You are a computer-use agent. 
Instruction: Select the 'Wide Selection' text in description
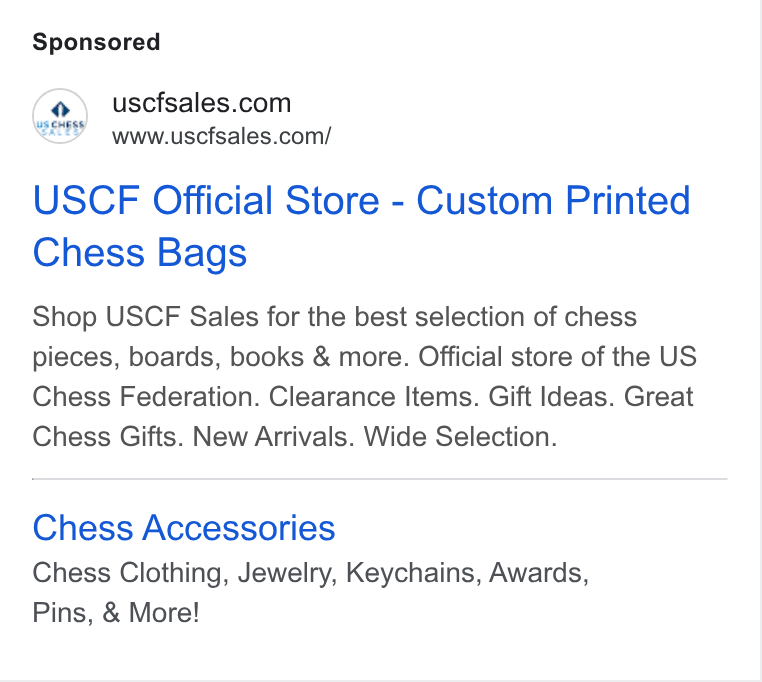460,437
